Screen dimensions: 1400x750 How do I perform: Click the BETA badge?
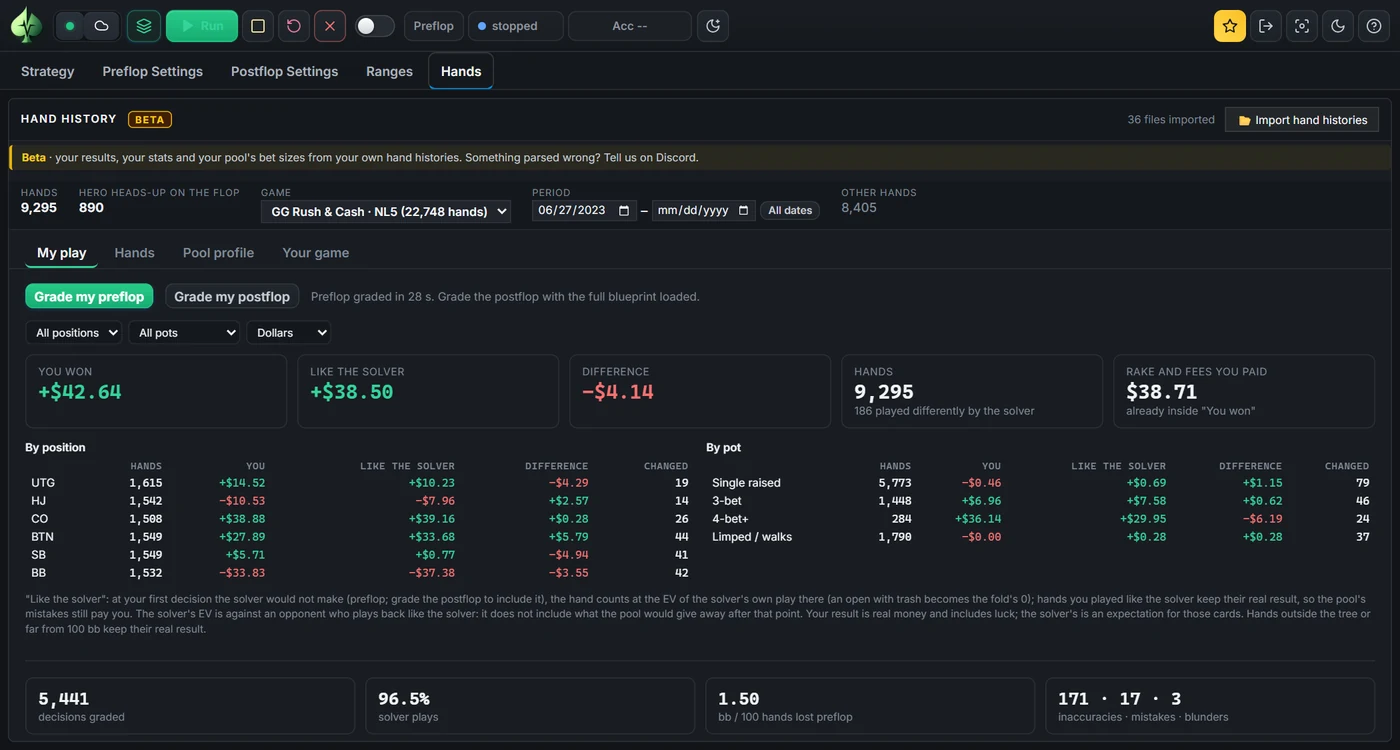point(150,119)
